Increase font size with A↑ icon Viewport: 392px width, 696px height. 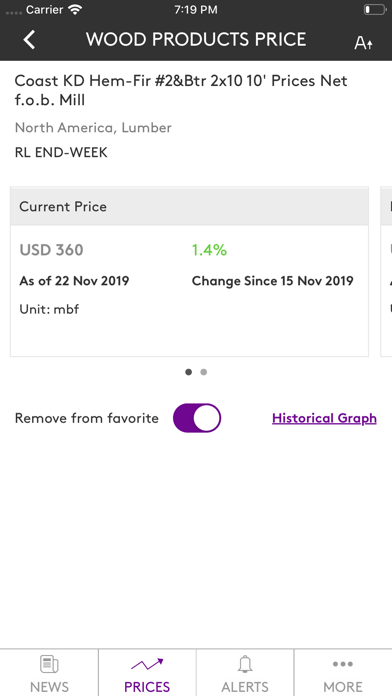coord(364,43)
